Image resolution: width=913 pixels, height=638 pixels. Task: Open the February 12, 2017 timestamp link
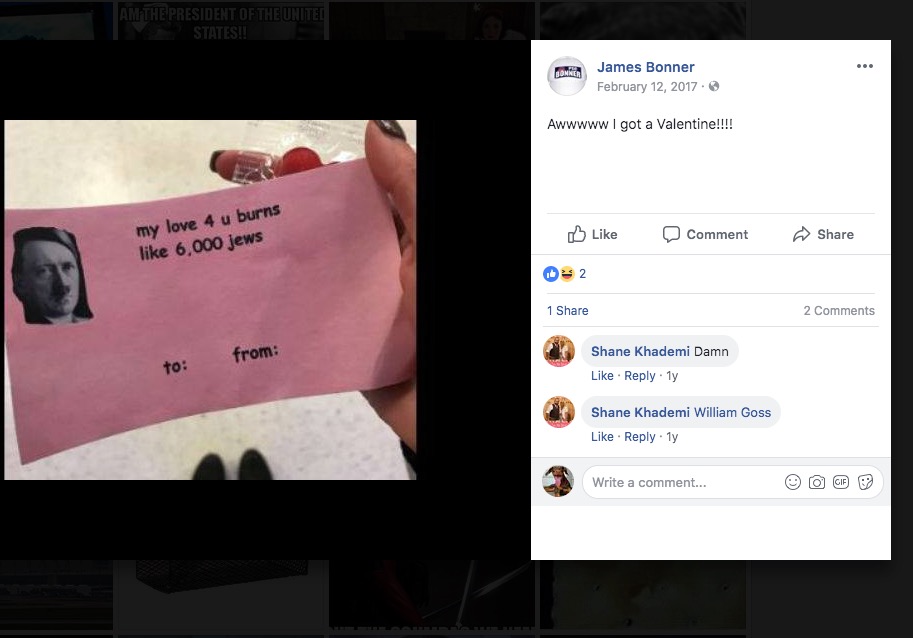[x=646, y=87]
